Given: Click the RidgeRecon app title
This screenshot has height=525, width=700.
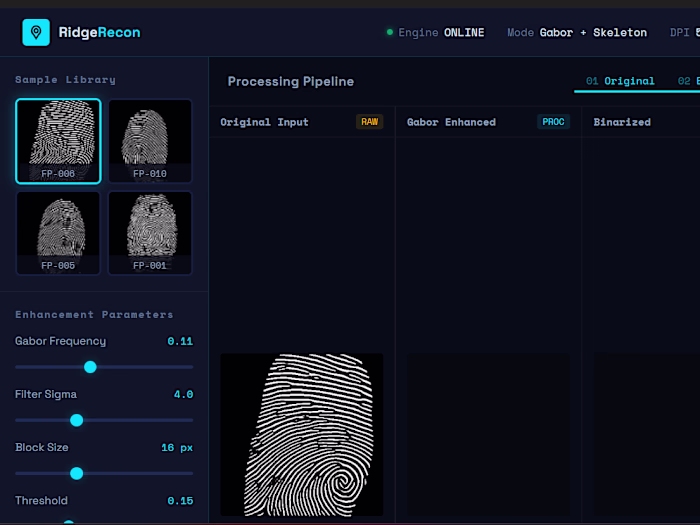Looking at the screenshot, I should pos(100,32).
